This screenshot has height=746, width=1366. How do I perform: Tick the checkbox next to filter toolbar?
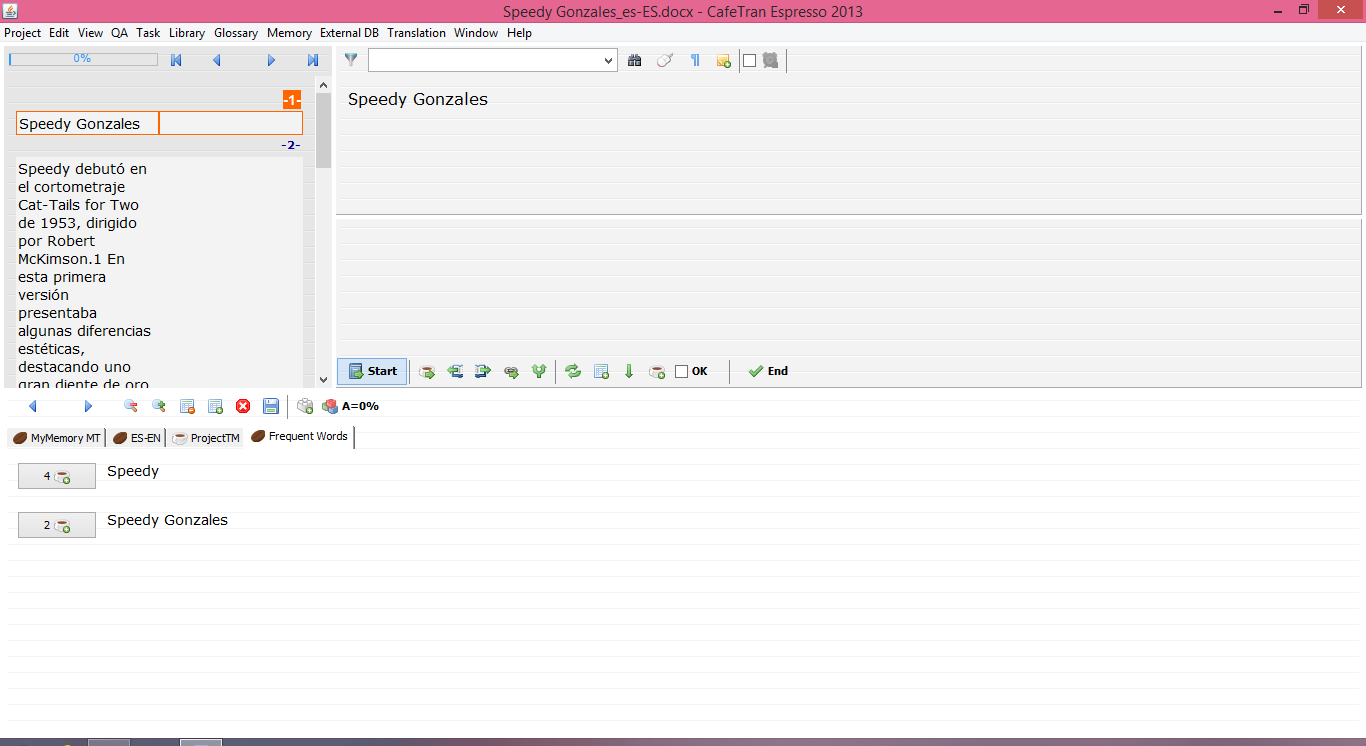click(x=749, y=60)
